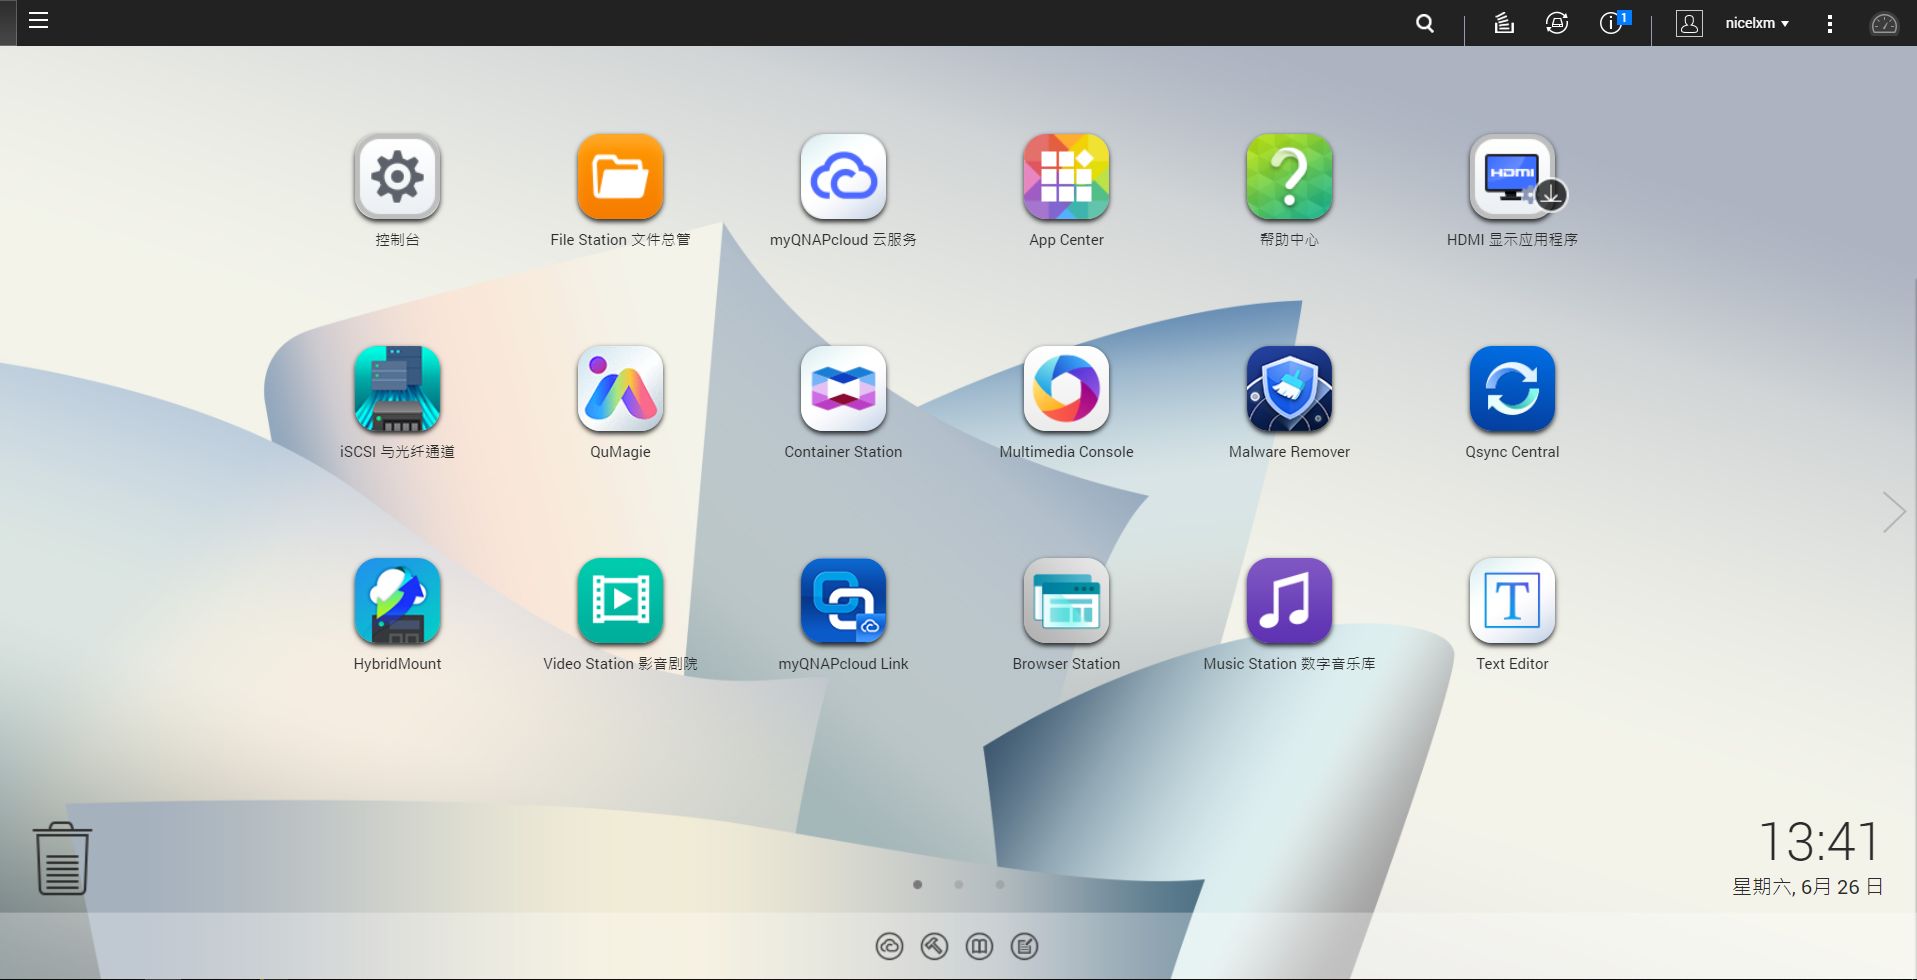The width and height of the screenshot is (1917, 980).
Task: Launch Malware Remover
Action: (x=1289, y=389)
